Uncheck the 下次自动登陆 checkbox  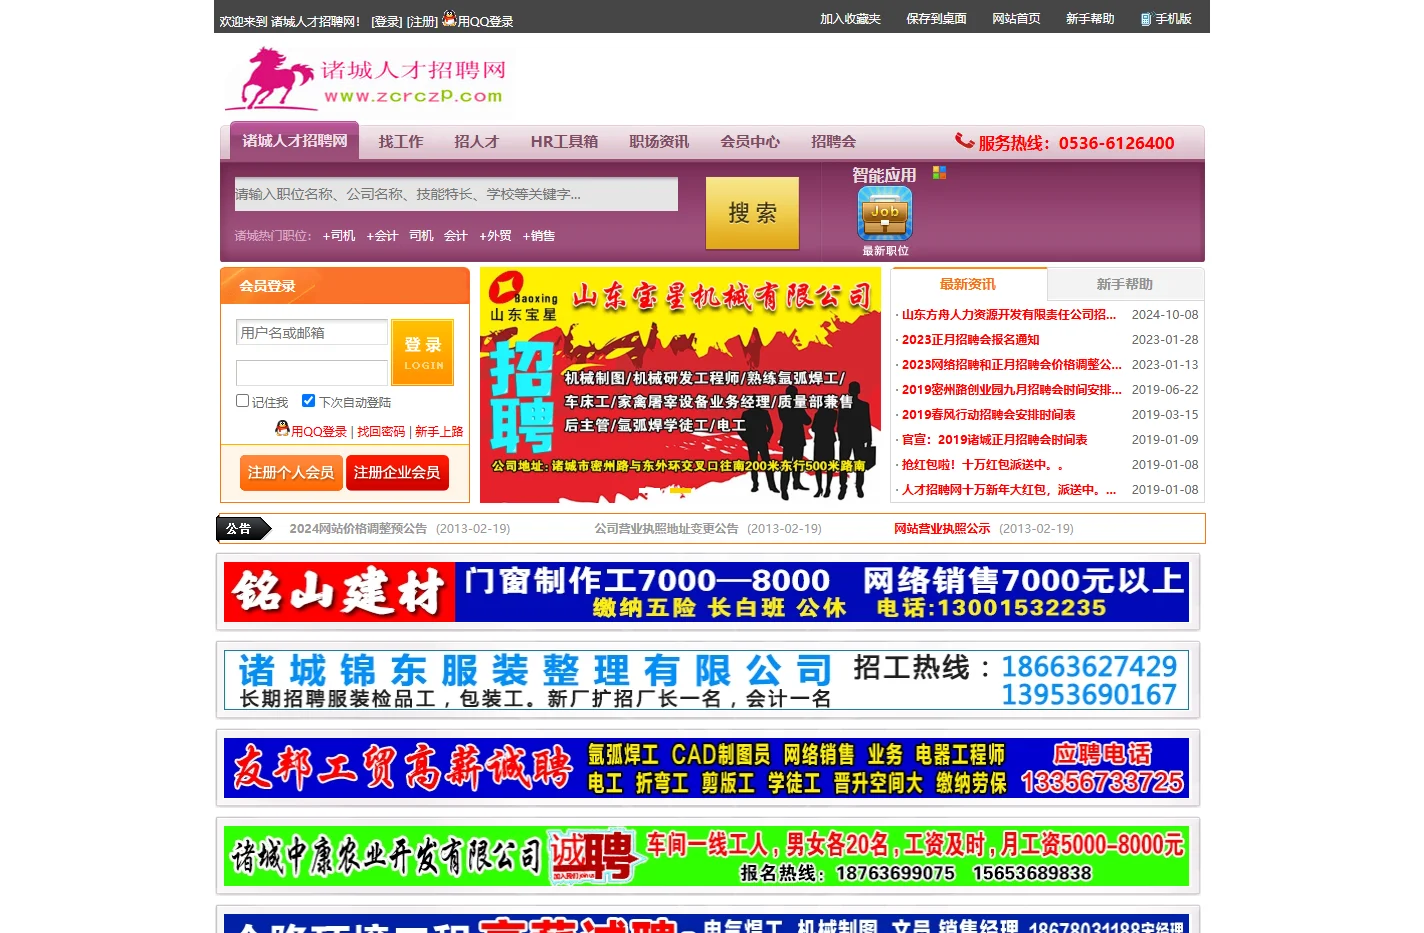pyautogui.click(x=308, y=401)
